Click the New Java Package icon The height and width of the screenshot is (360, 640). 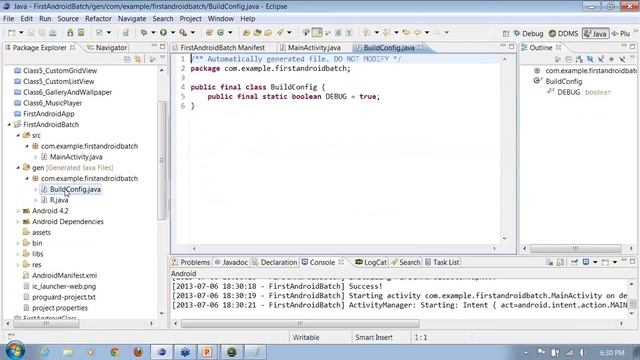click(x=209, y=33)
